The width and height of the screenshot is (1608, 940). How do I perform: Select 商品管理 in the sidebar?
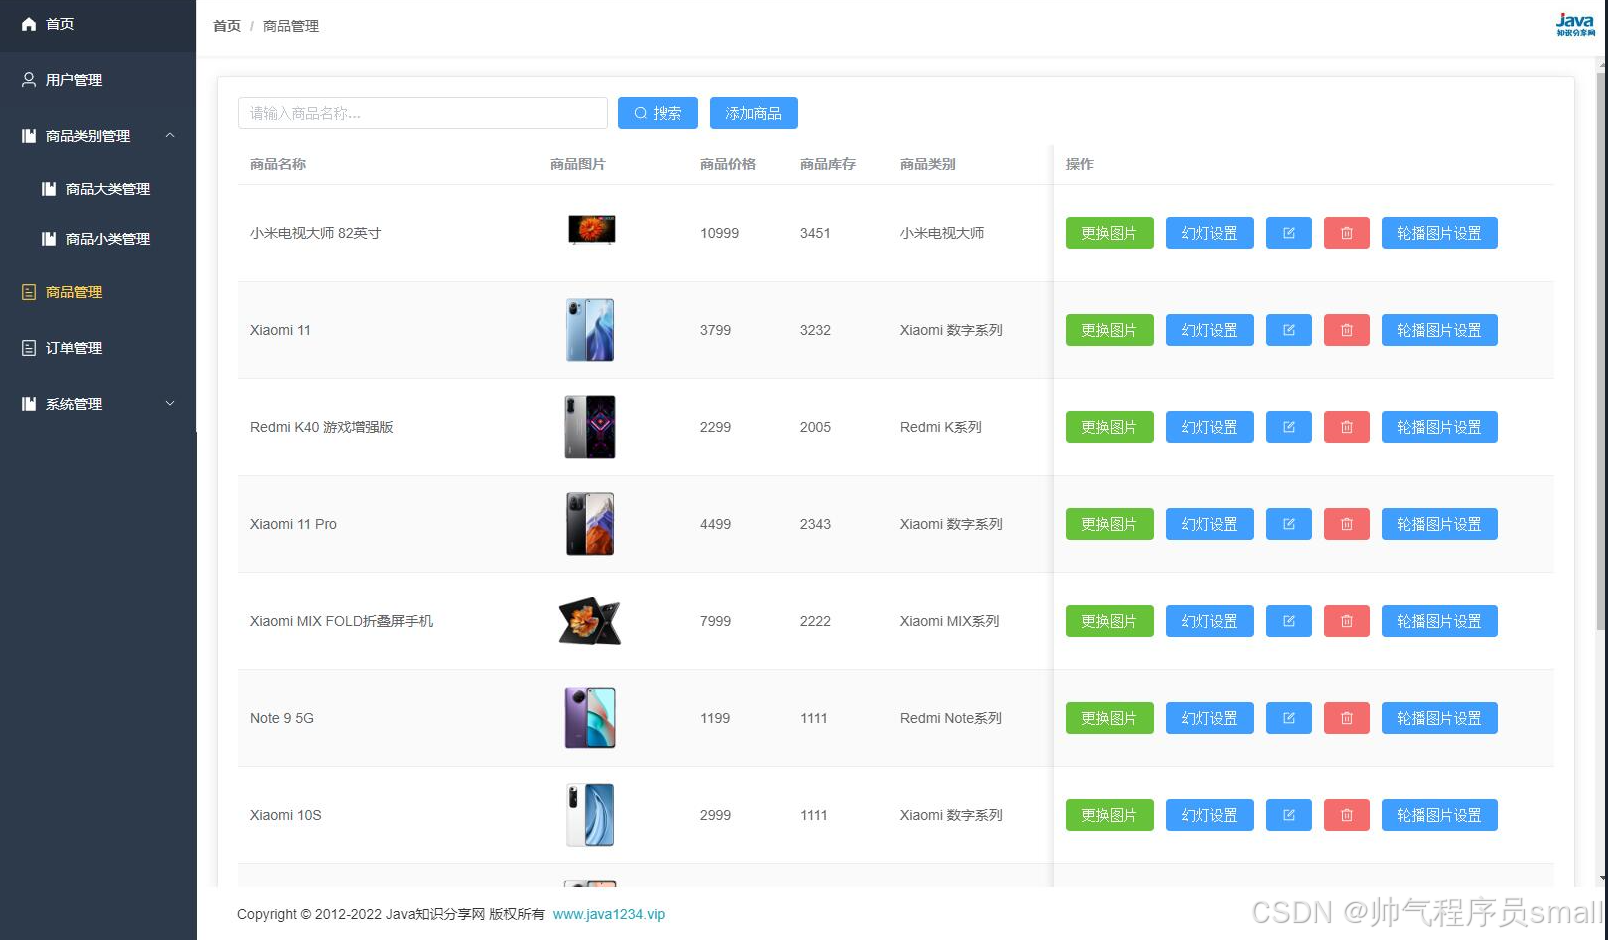(98, 292)
